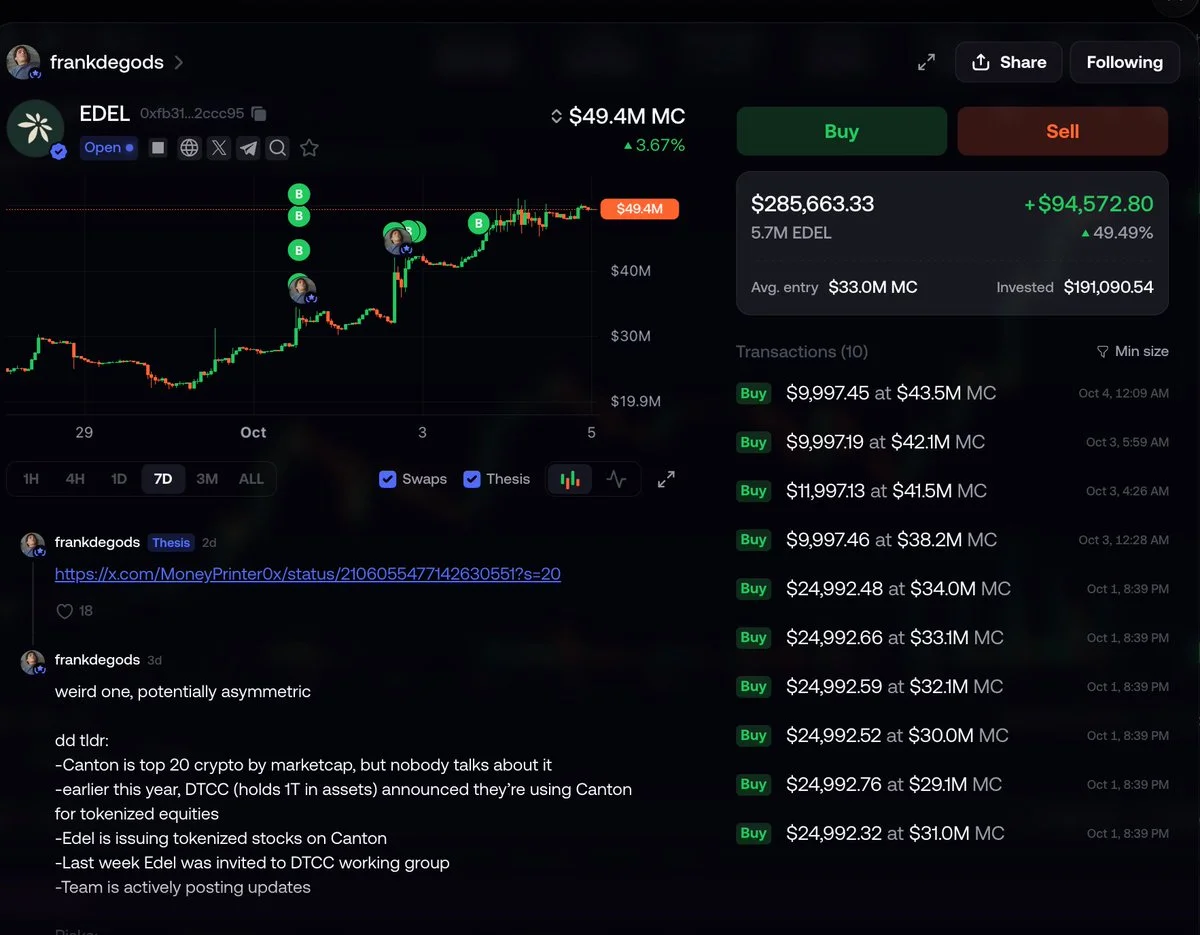The image size is (1200, 935).
Task: Click the Following button
Action: 1125,62
